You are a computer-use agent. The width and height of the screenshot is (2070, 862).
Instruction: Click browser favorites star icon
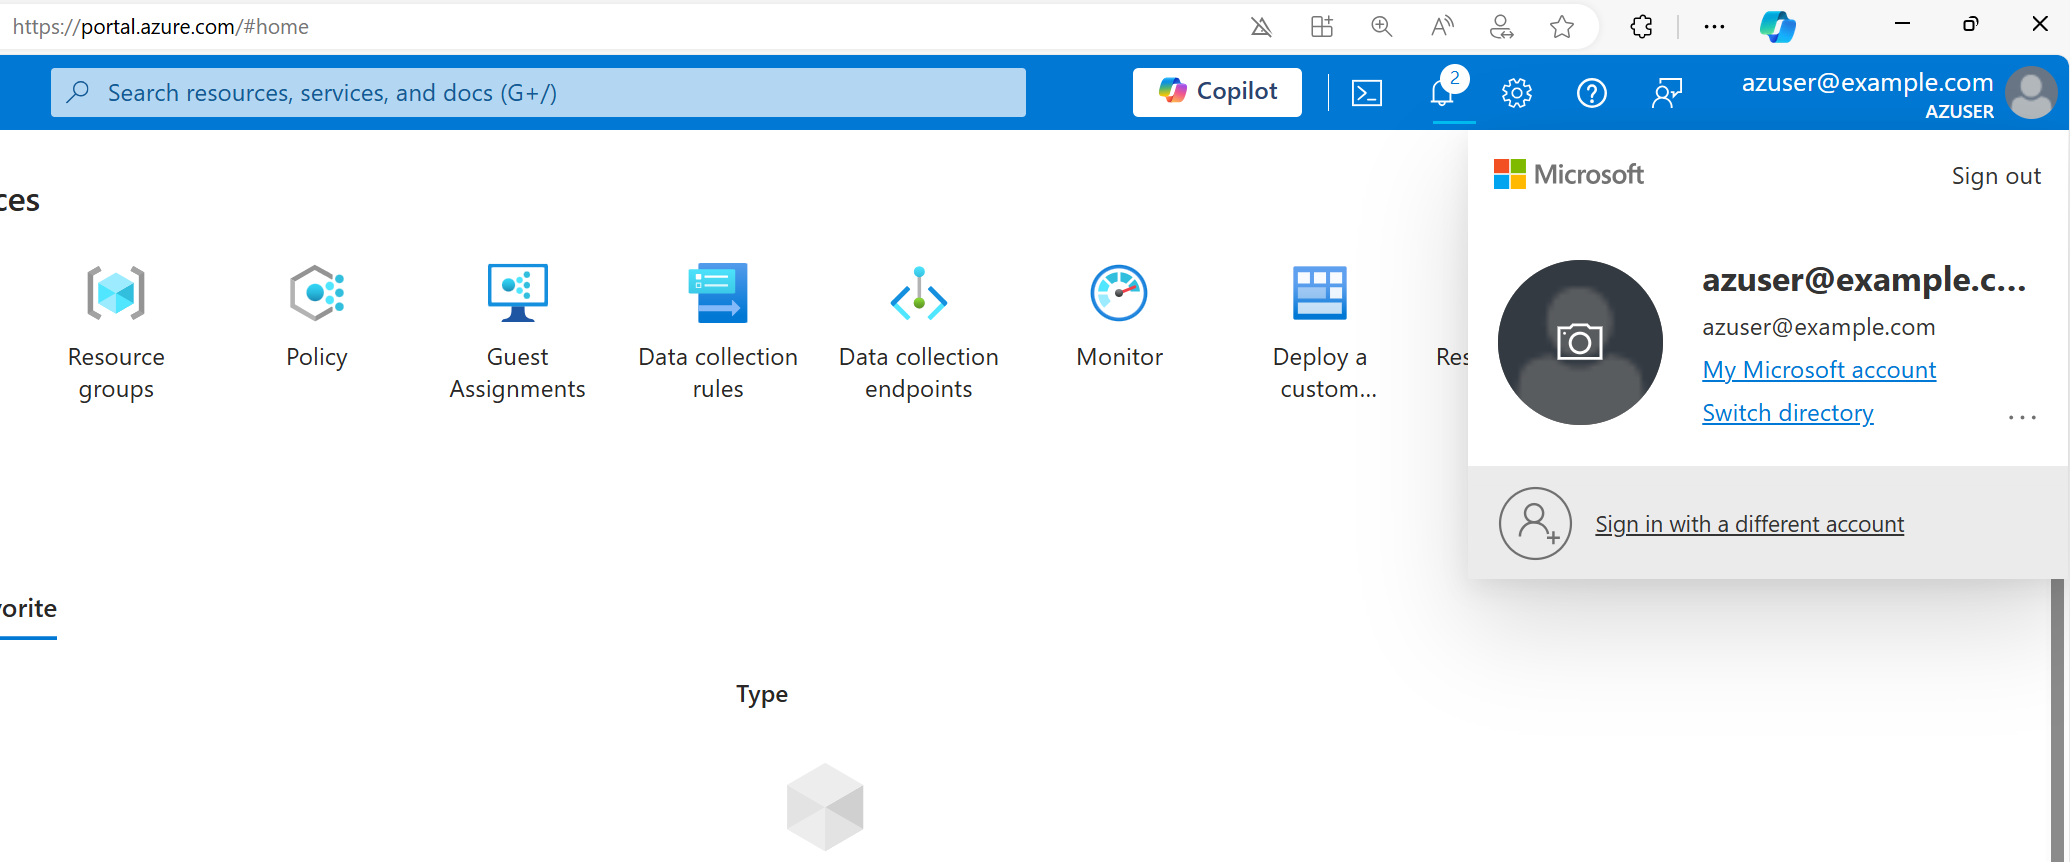tap(1562, 27)
